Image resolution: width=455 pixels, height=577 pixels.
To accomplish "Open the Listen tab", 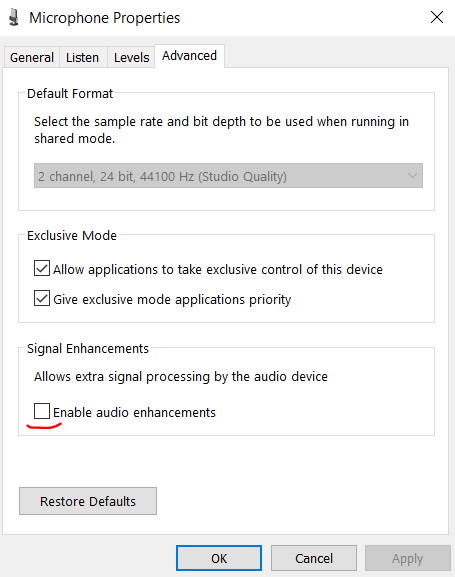I will (82, 57).
